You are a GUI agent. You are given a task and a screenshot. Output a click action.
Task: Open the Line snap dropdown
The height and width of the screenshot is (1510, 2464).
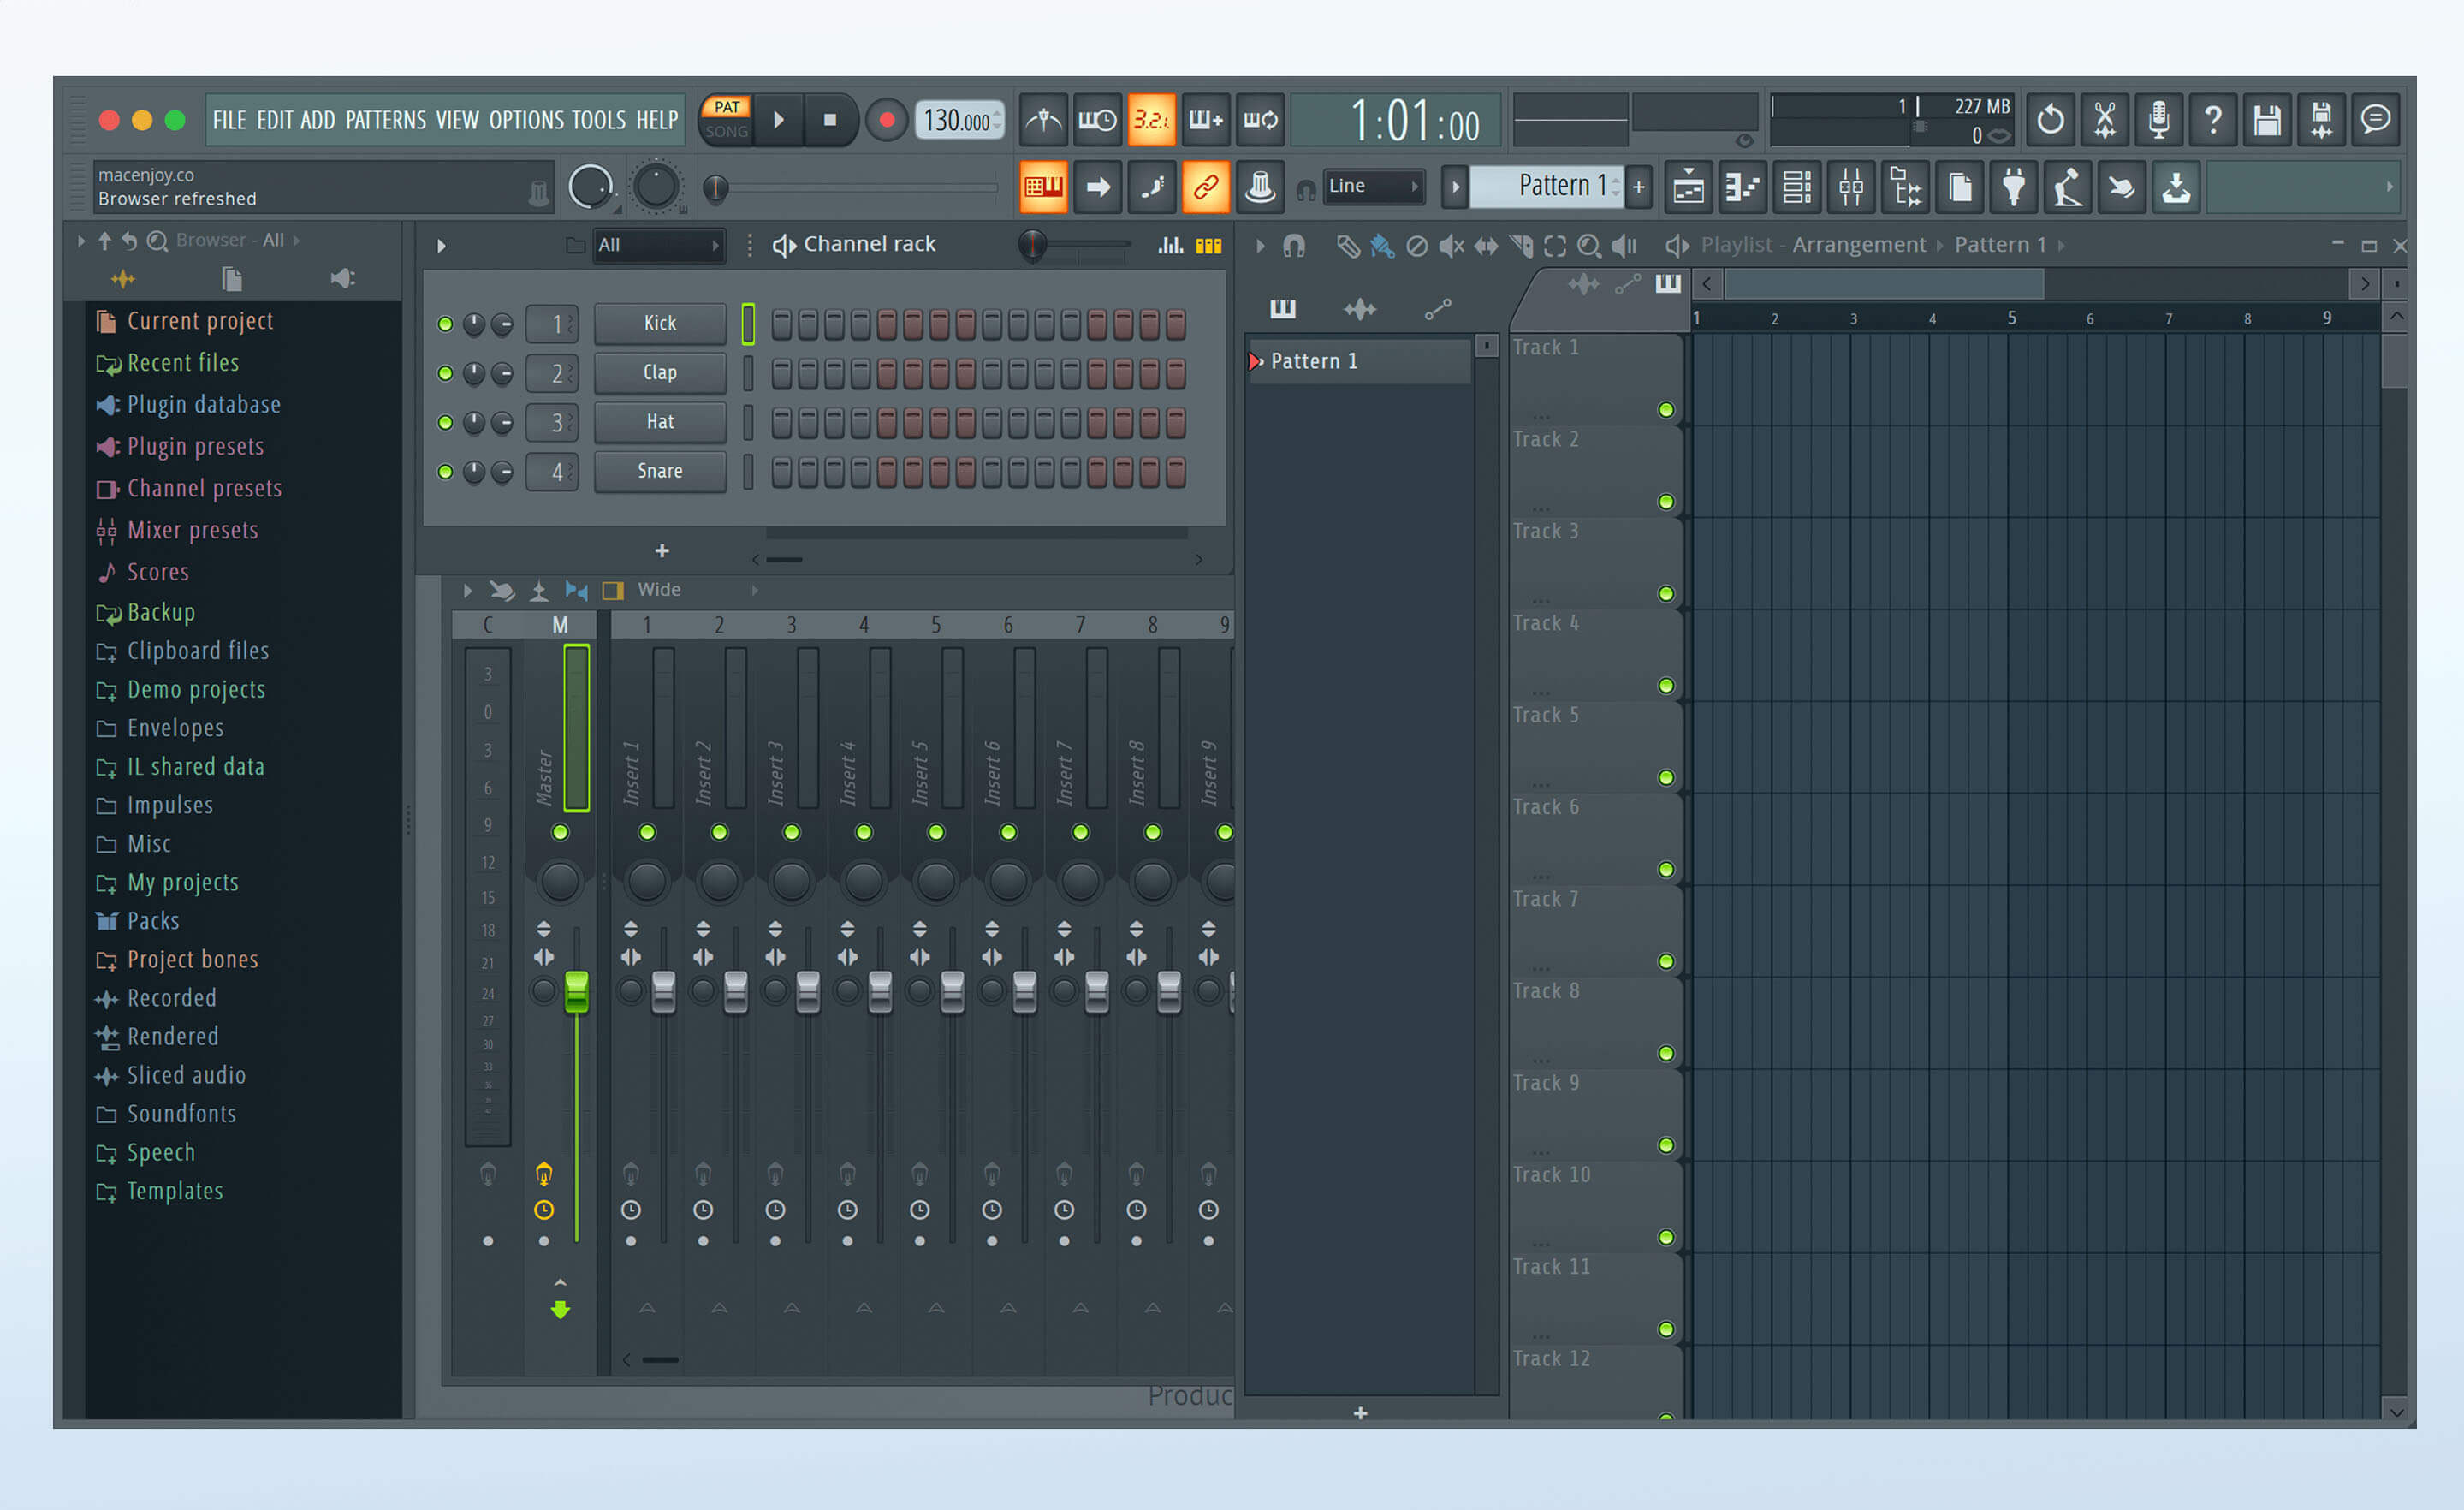[x=1373, y=186]
